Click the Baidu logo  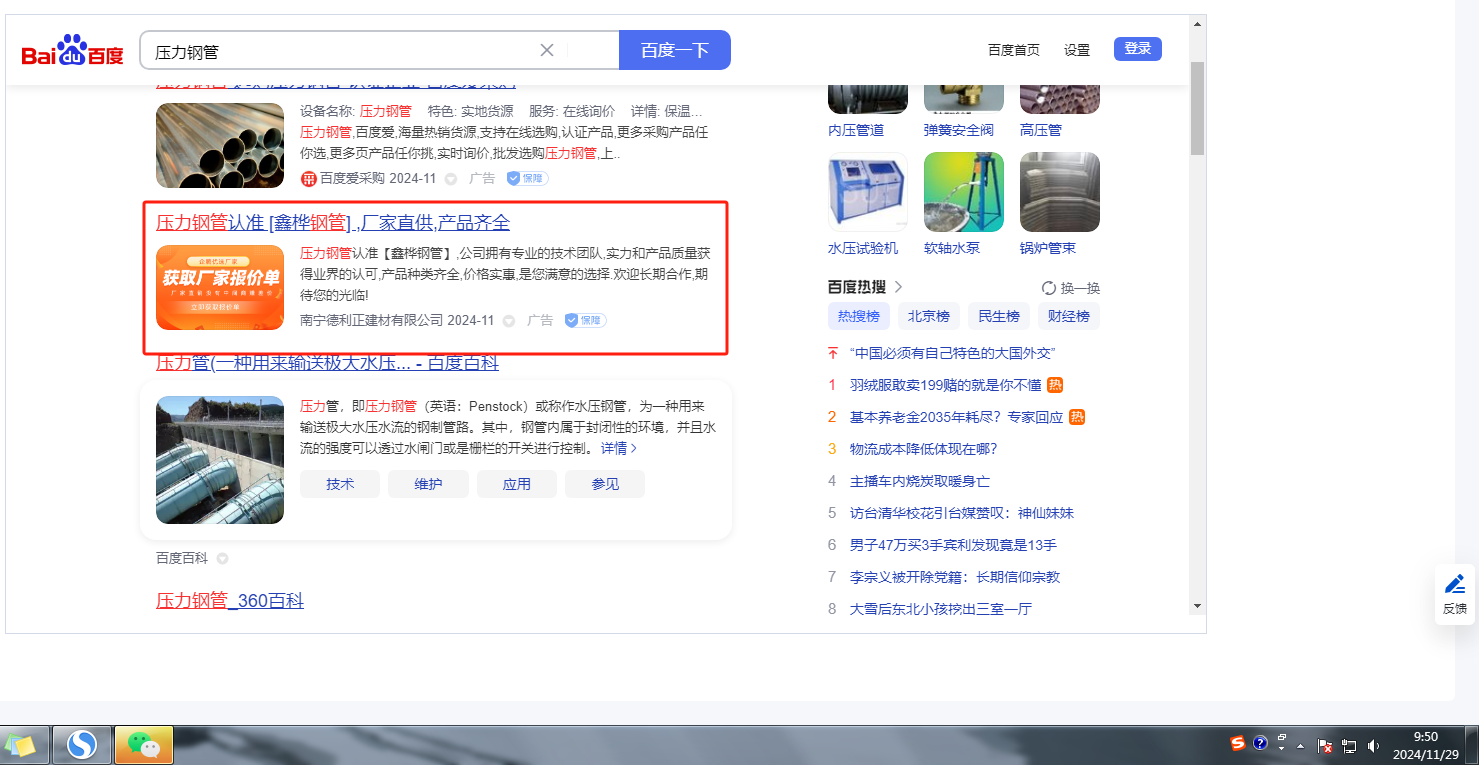[x=73, y=50]
